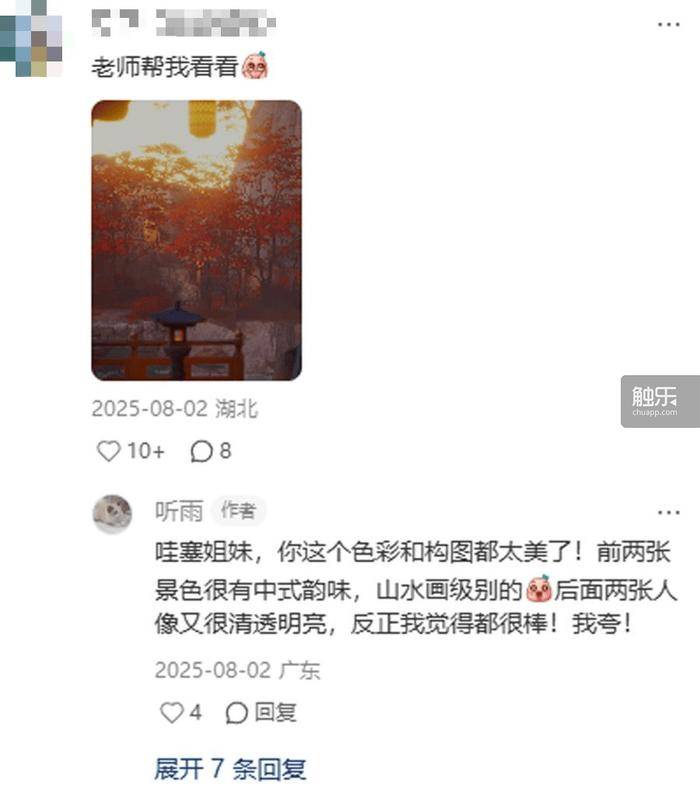Click the 10+ like count
Screen dimensions: 700x803
point(146,451)
